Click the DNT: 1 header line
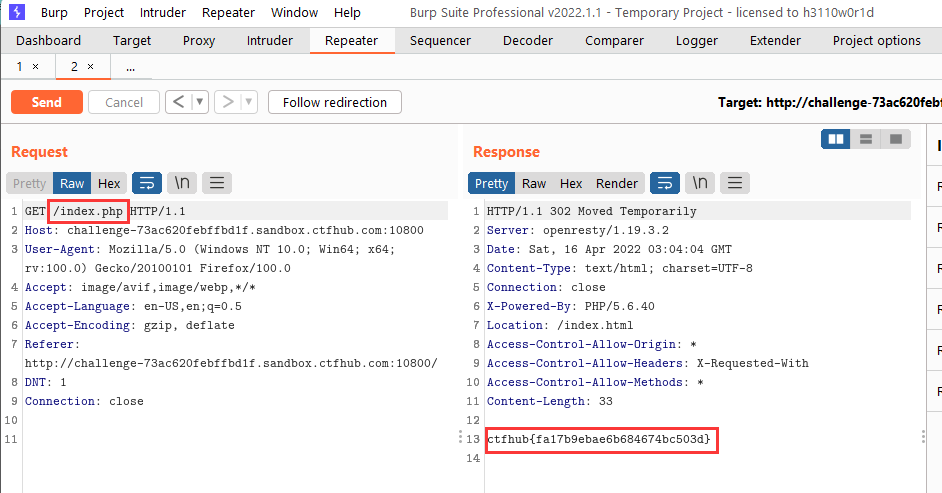The height and width of the screenshot is (493, 942). click(x=46, y=382)
